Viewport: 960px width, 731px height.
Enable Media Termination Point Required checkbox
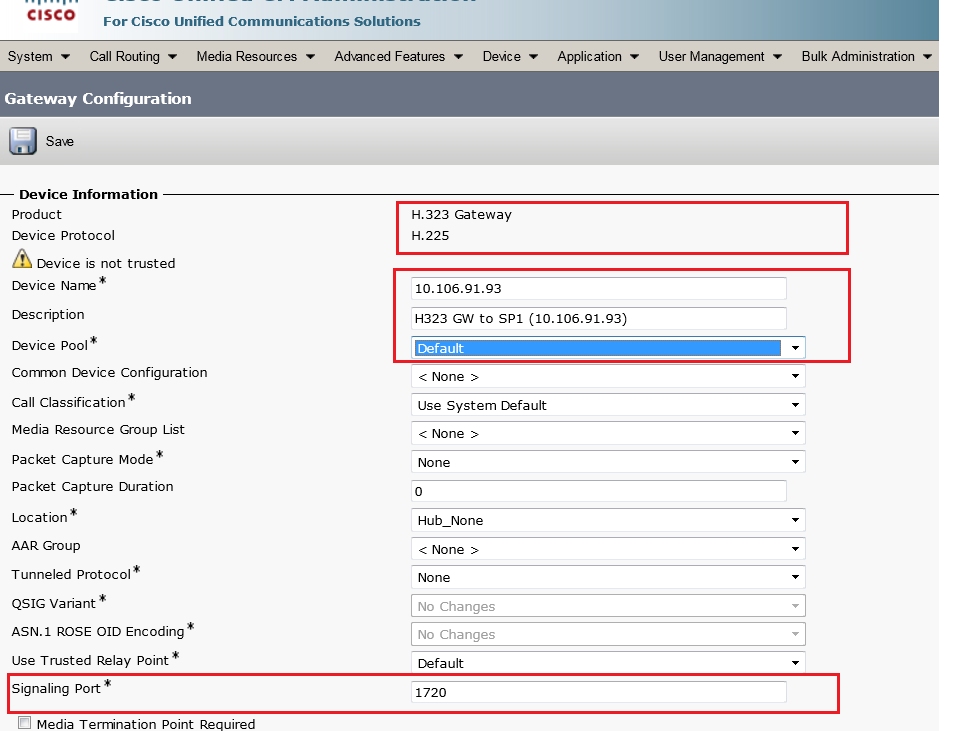pyautogui.click(x=24, y=723)
